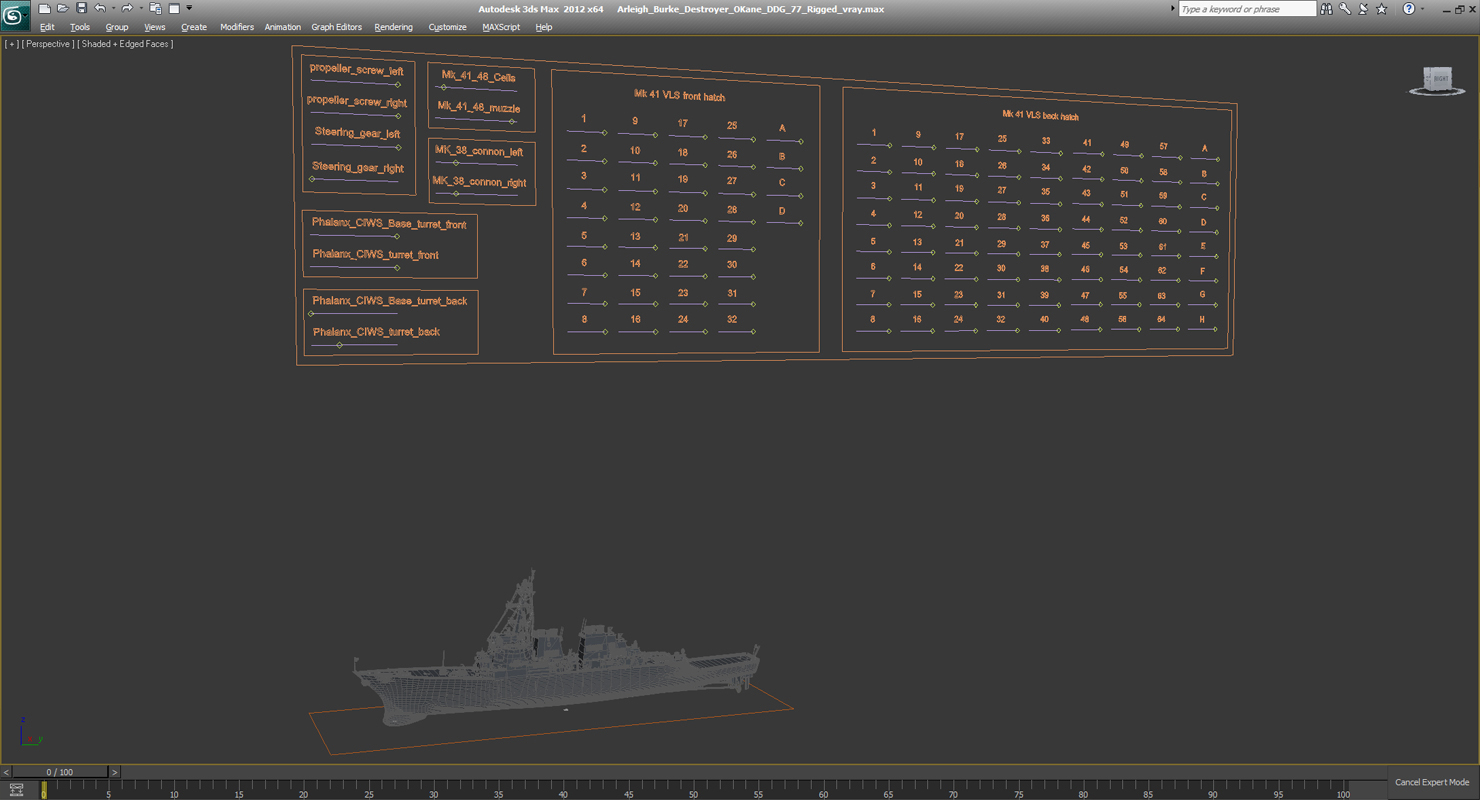Open Subscription Center key icon

click(1345, 9)
